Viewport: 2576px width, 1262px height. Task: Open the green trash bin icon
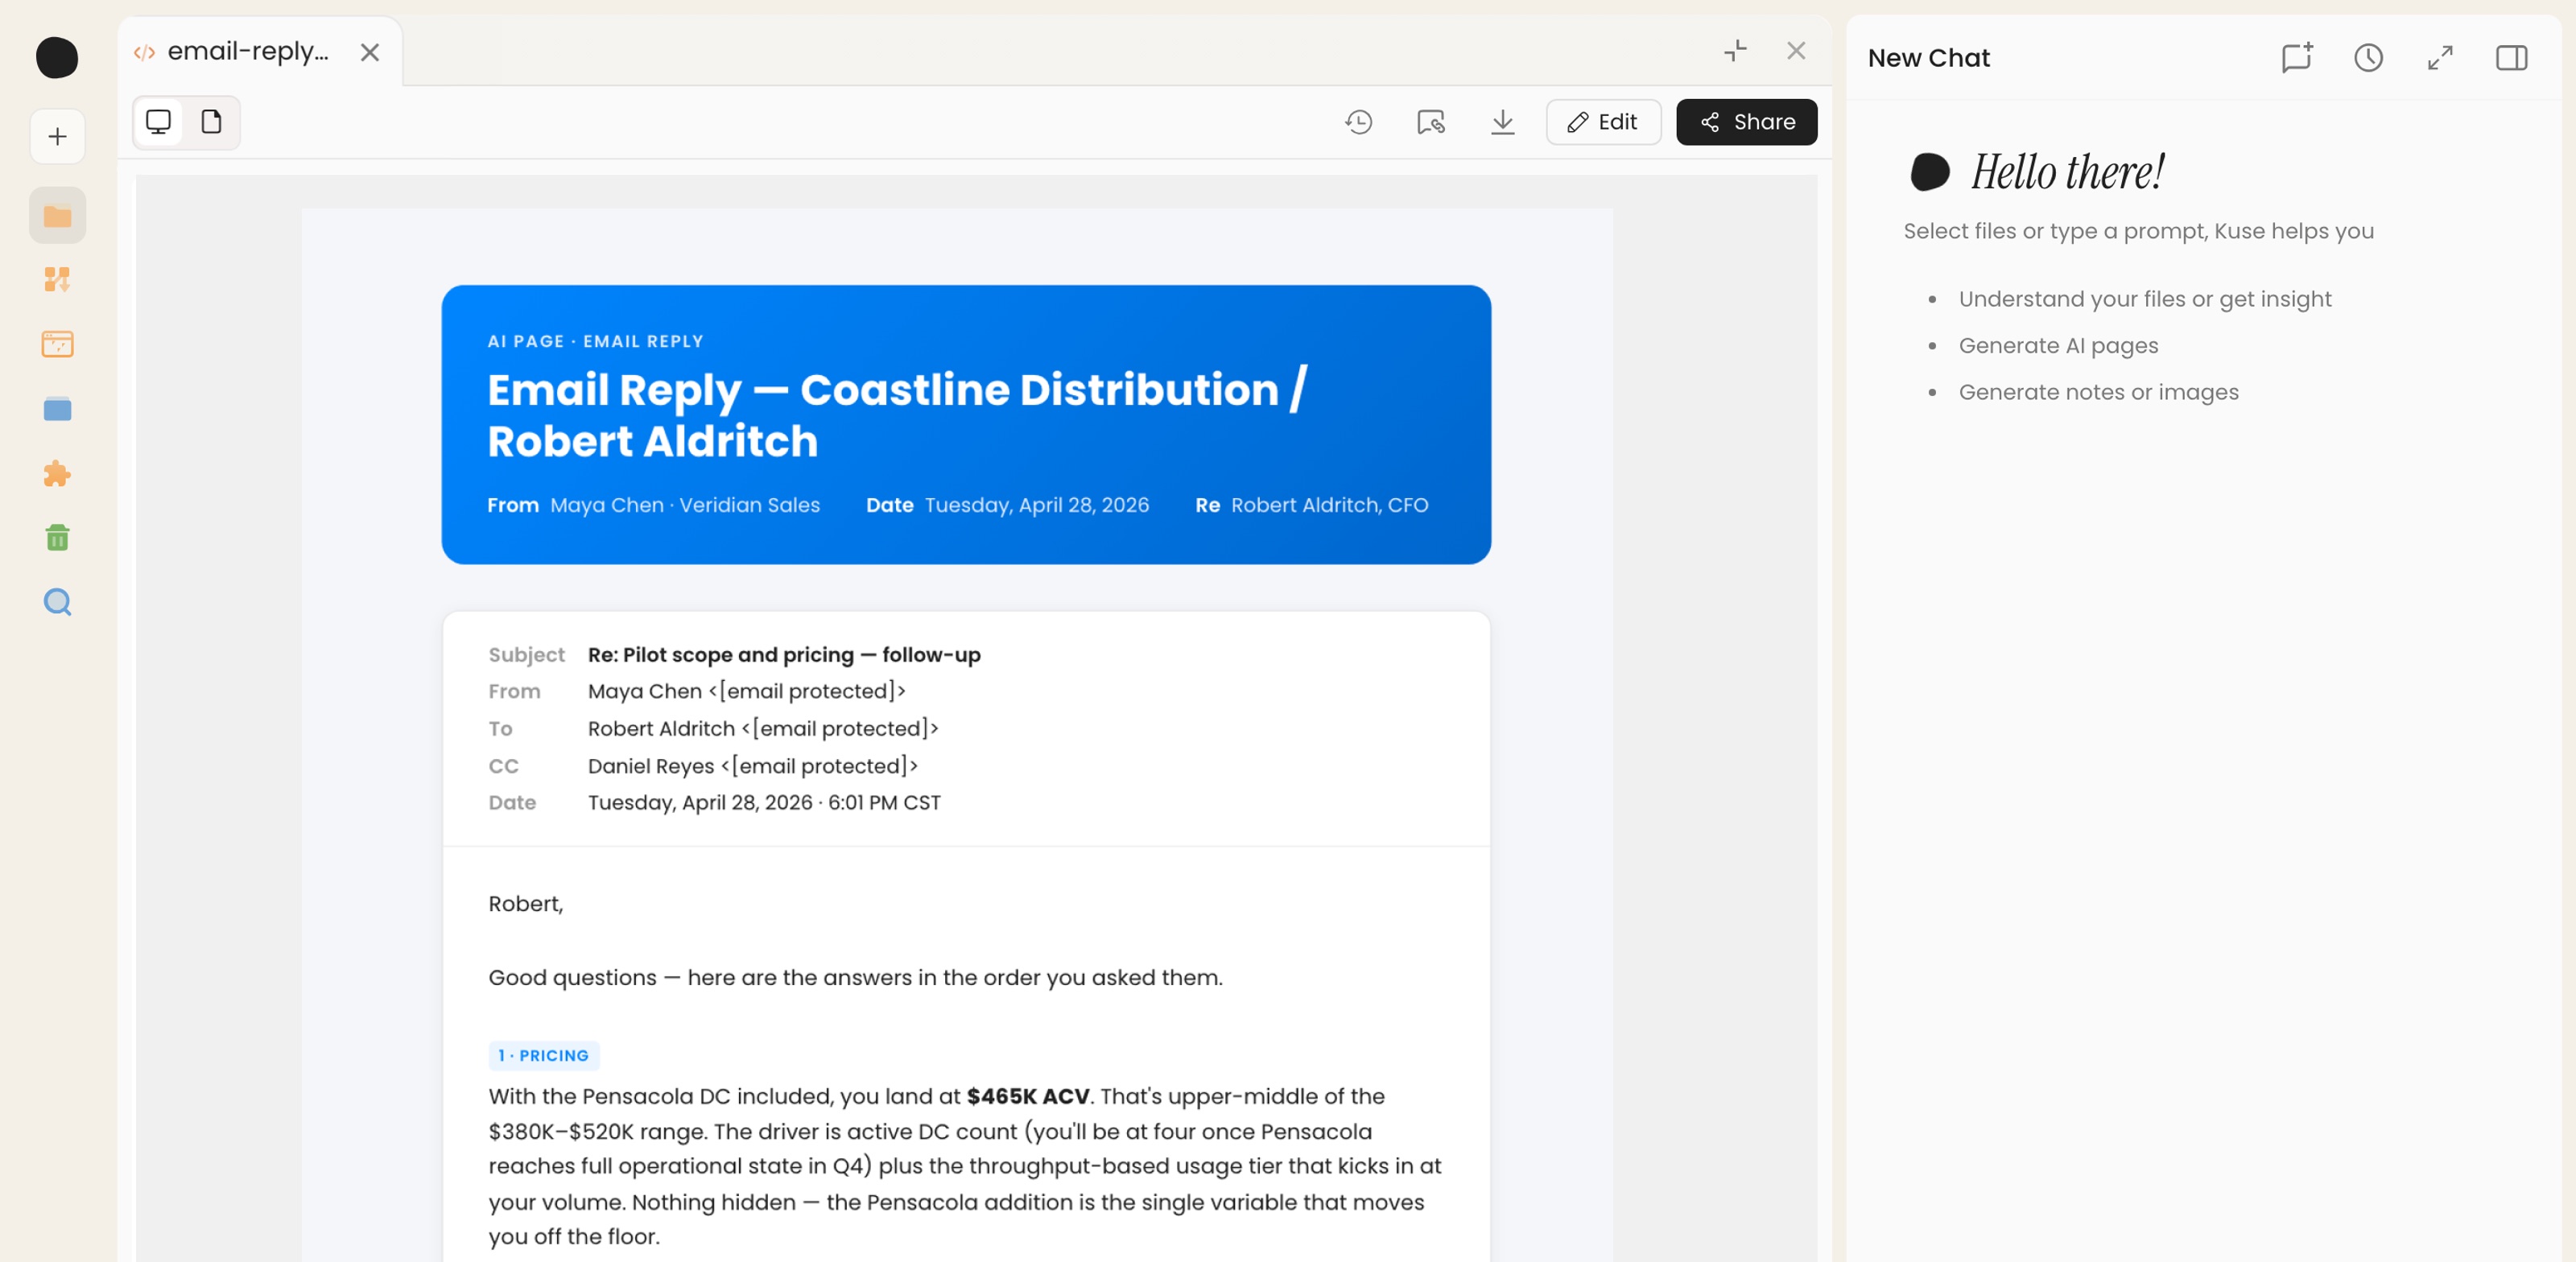tap(57, 538)
